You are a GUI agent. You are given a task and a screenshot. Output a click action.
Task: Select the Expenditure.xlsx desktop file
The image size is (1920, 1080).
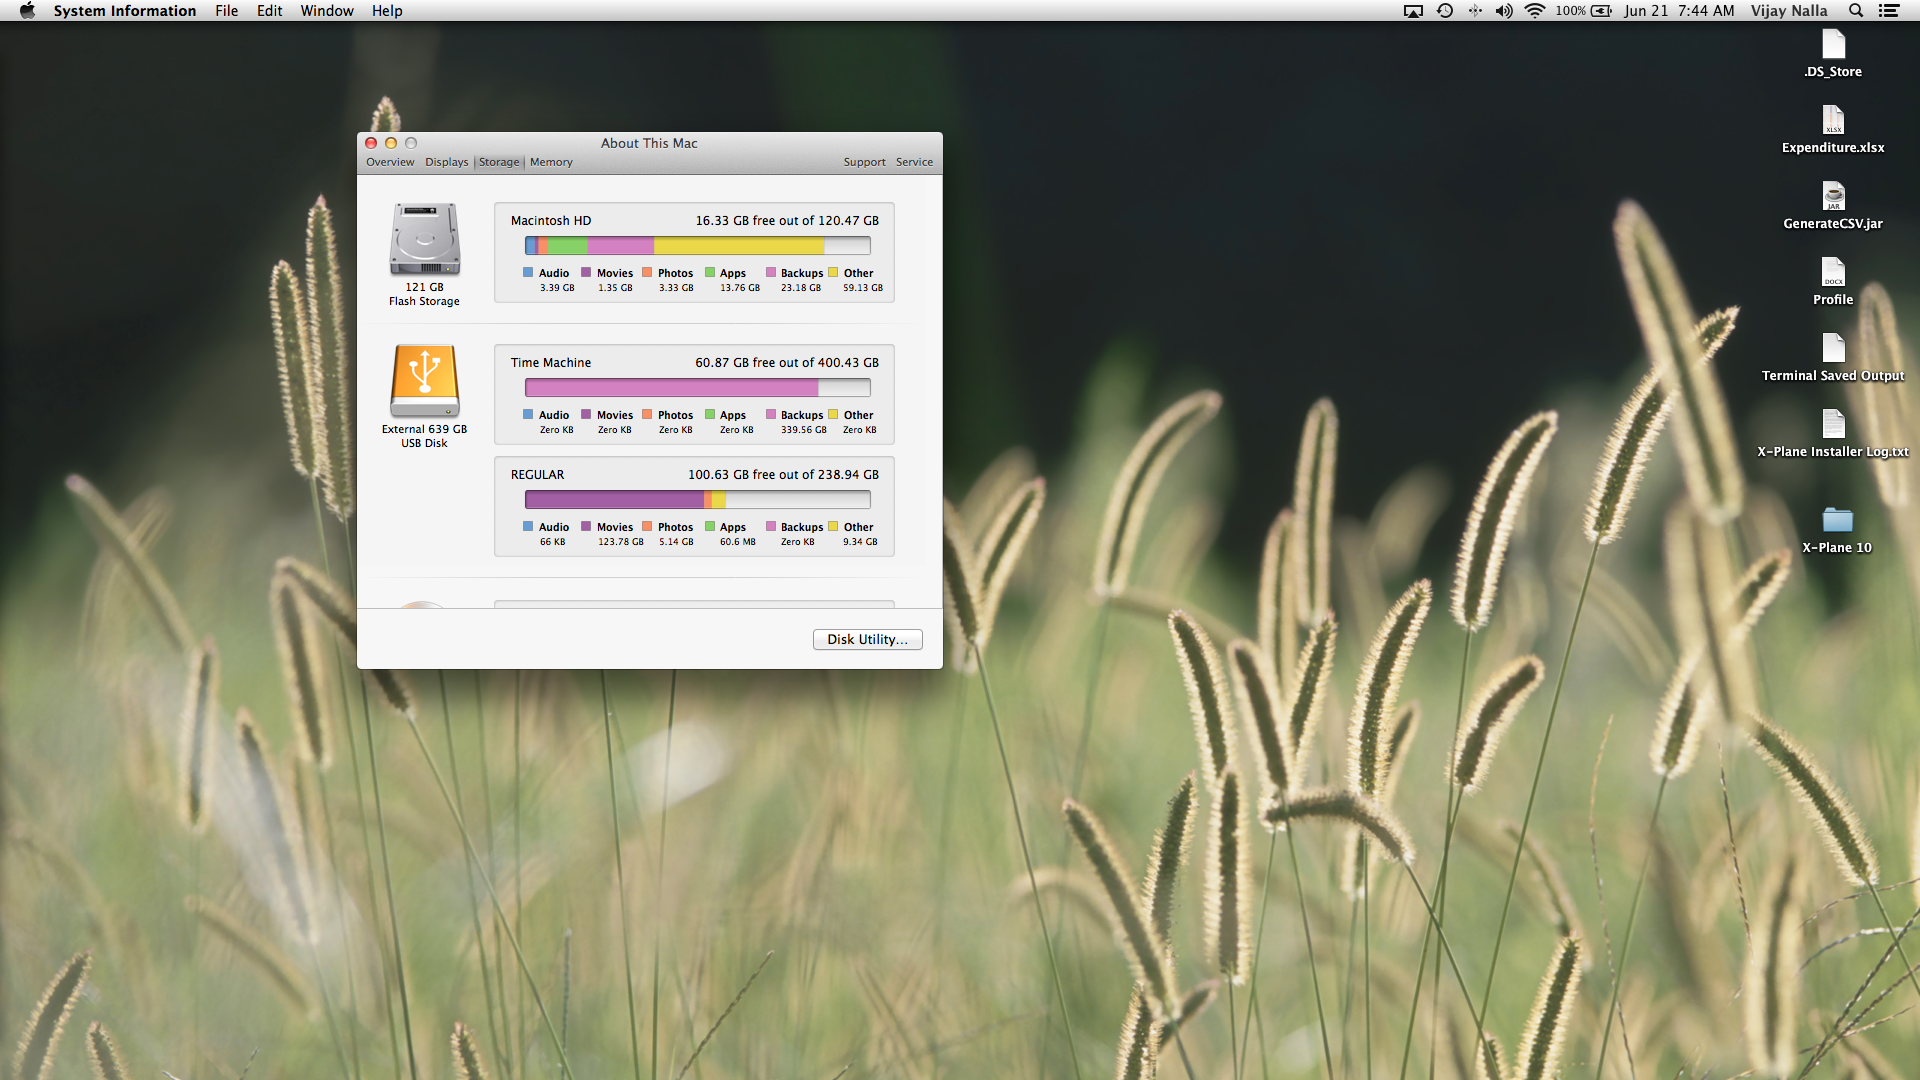click(1833, 129)
